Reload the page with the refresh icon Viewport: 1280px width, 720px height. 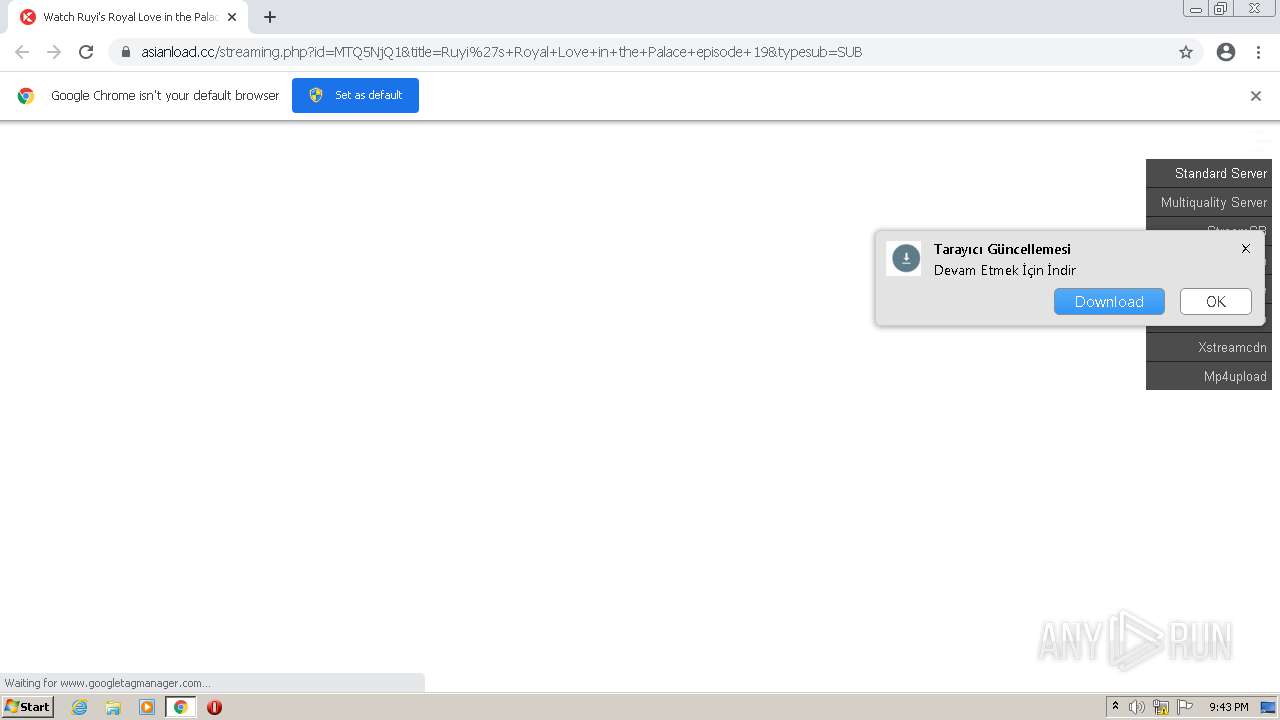click(x=86, y=52)
